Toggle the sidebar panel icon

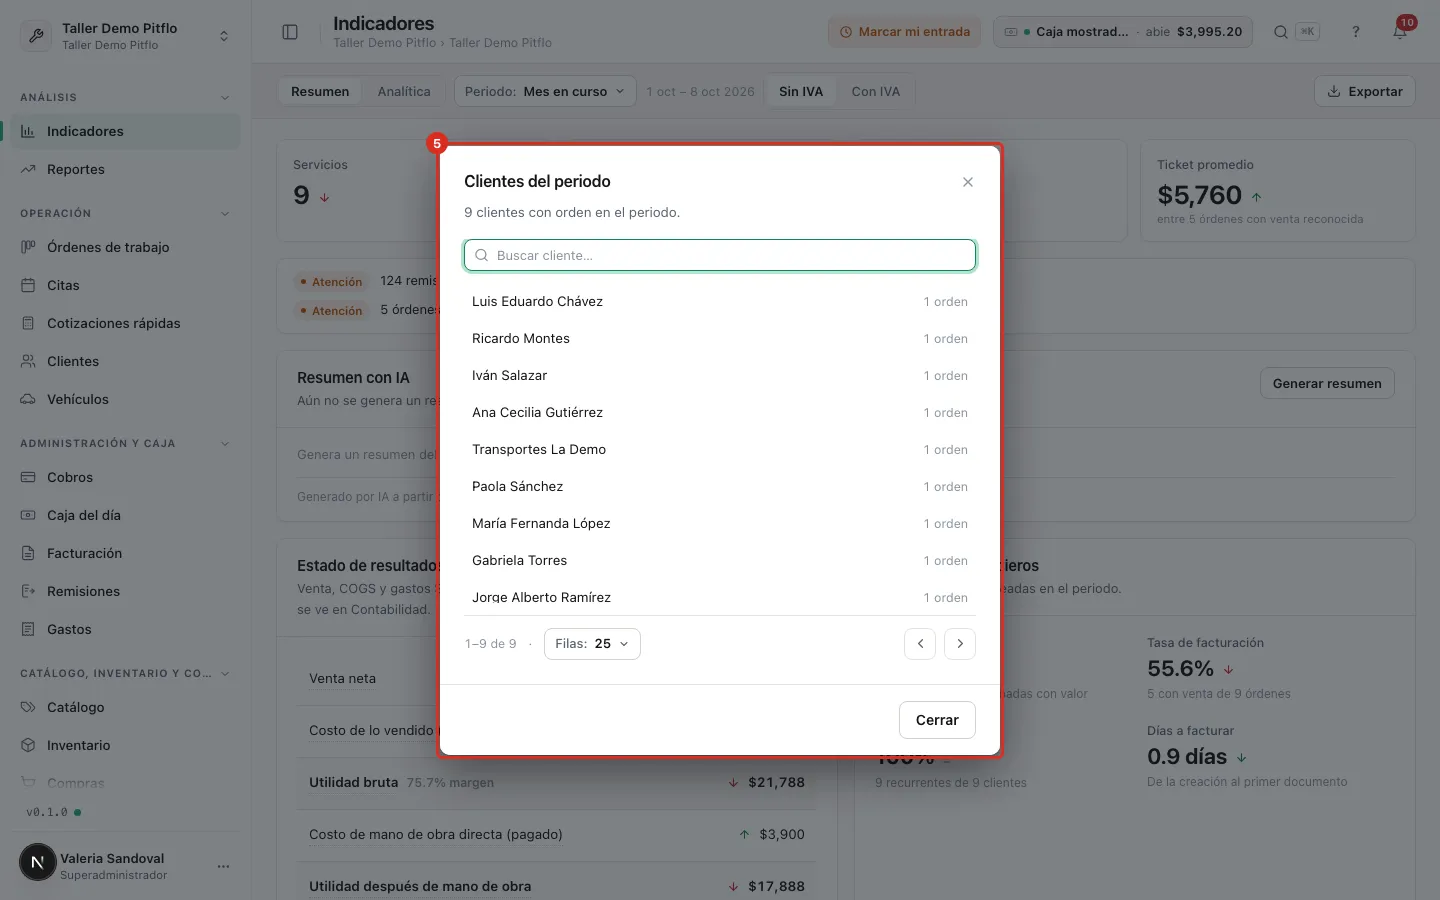click(290, 32)
